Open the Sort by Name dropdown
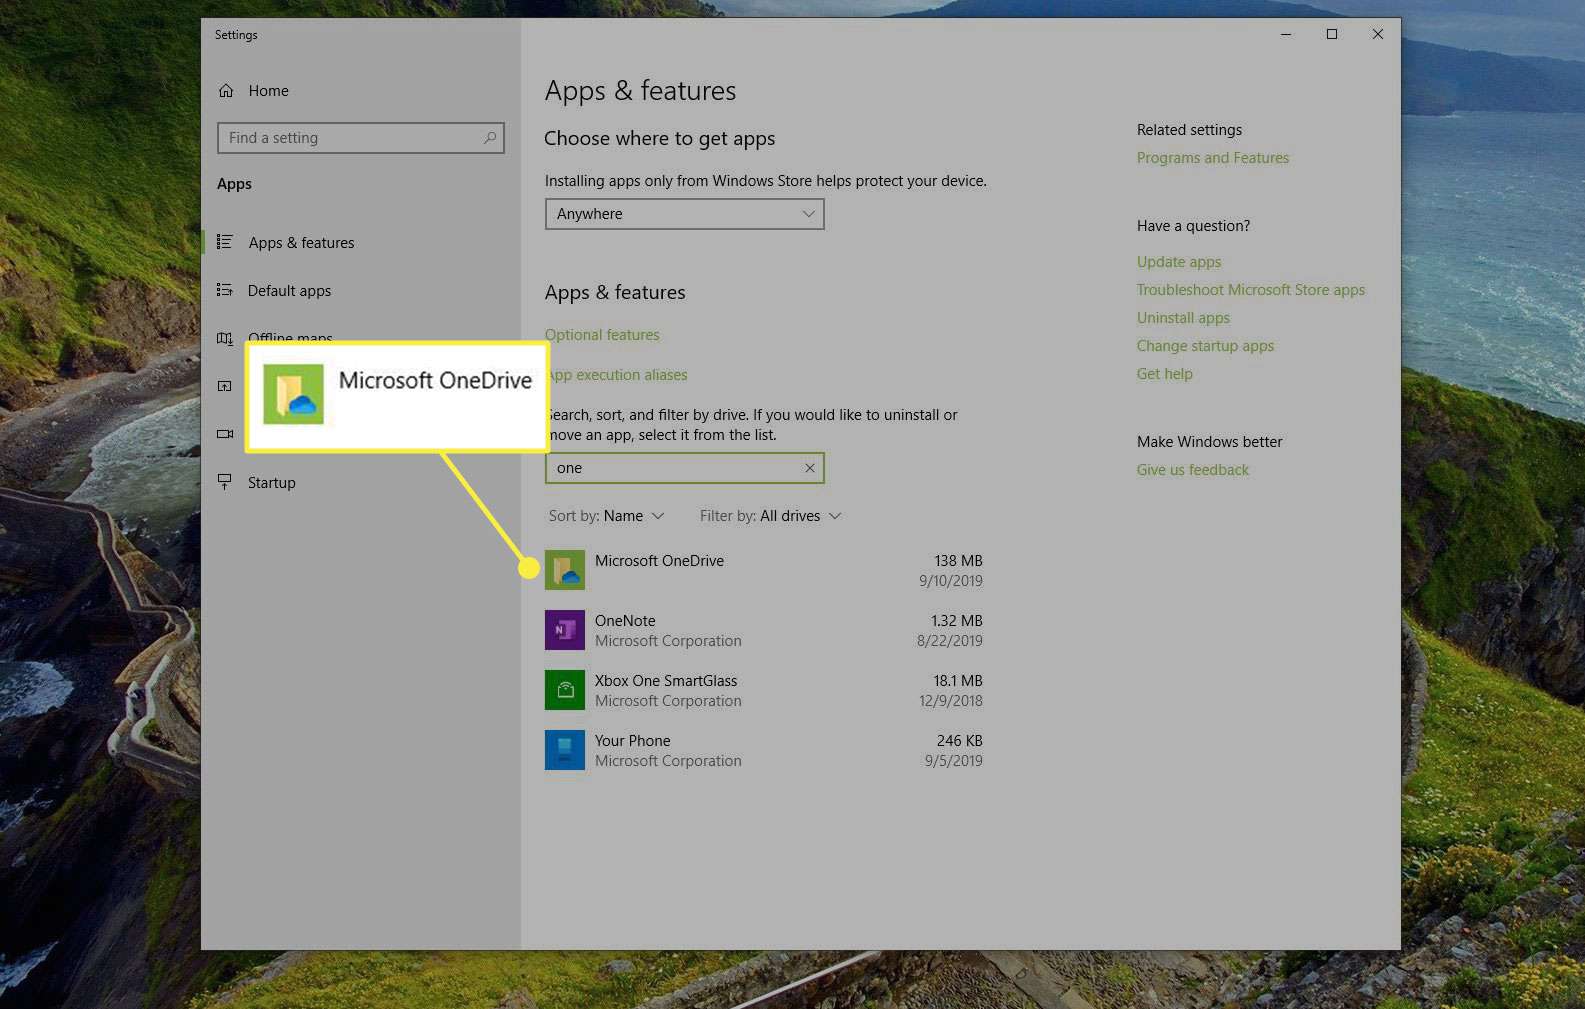The height and width of the screenshot is (1009, 1585). coord(607,516)
